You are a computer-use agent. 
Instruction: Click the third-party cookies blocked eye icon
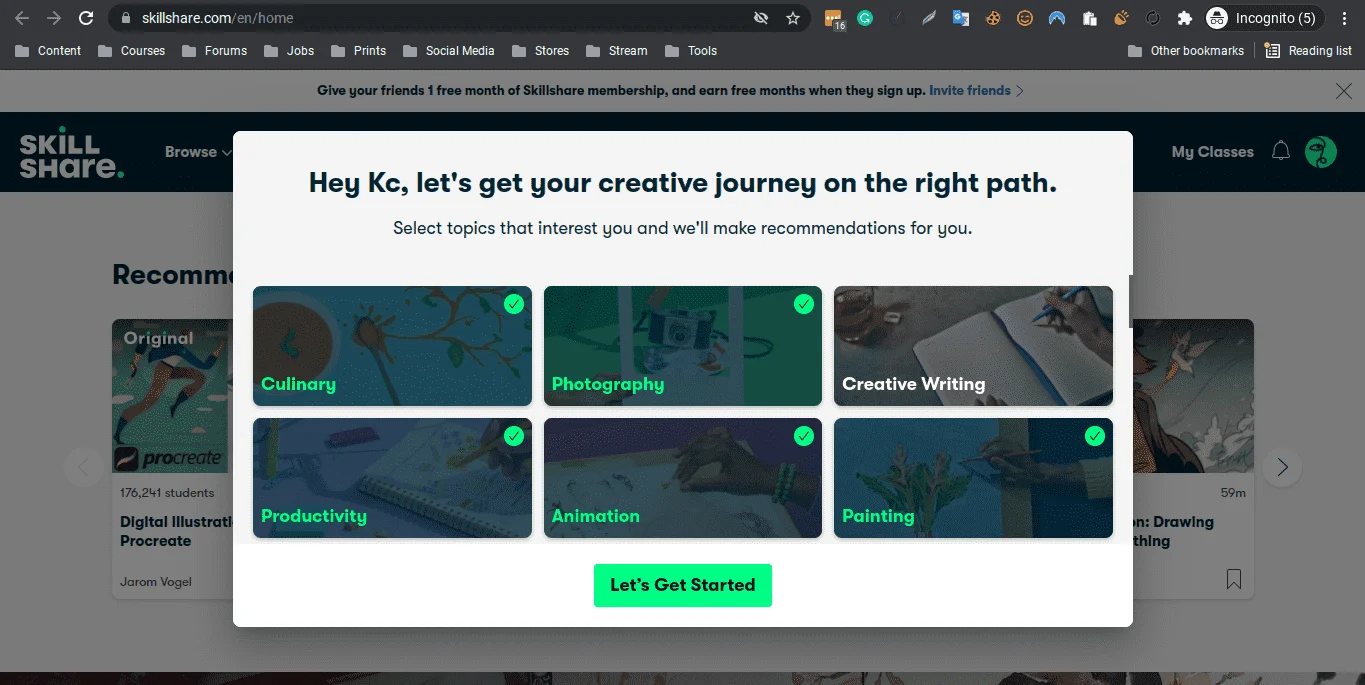click(x=761, y=18)
